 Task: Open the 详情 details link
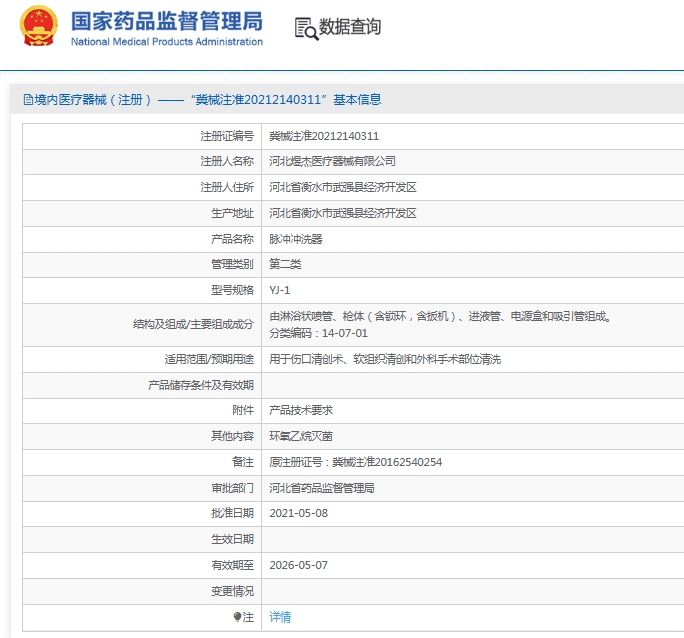tap(280, 617)
